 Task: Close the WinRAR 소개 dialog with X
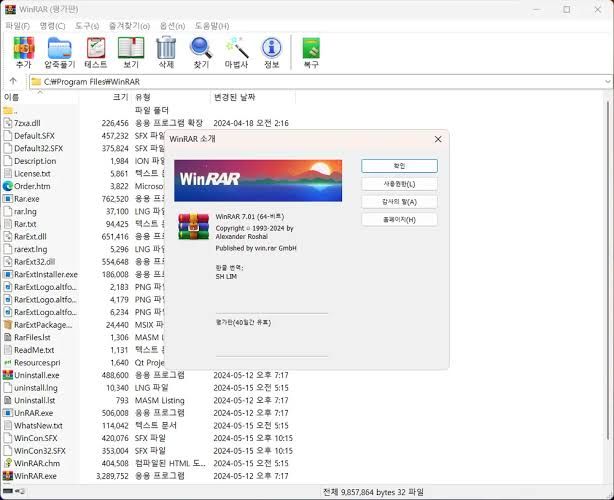pyautogui.click(x=437, y=139)
